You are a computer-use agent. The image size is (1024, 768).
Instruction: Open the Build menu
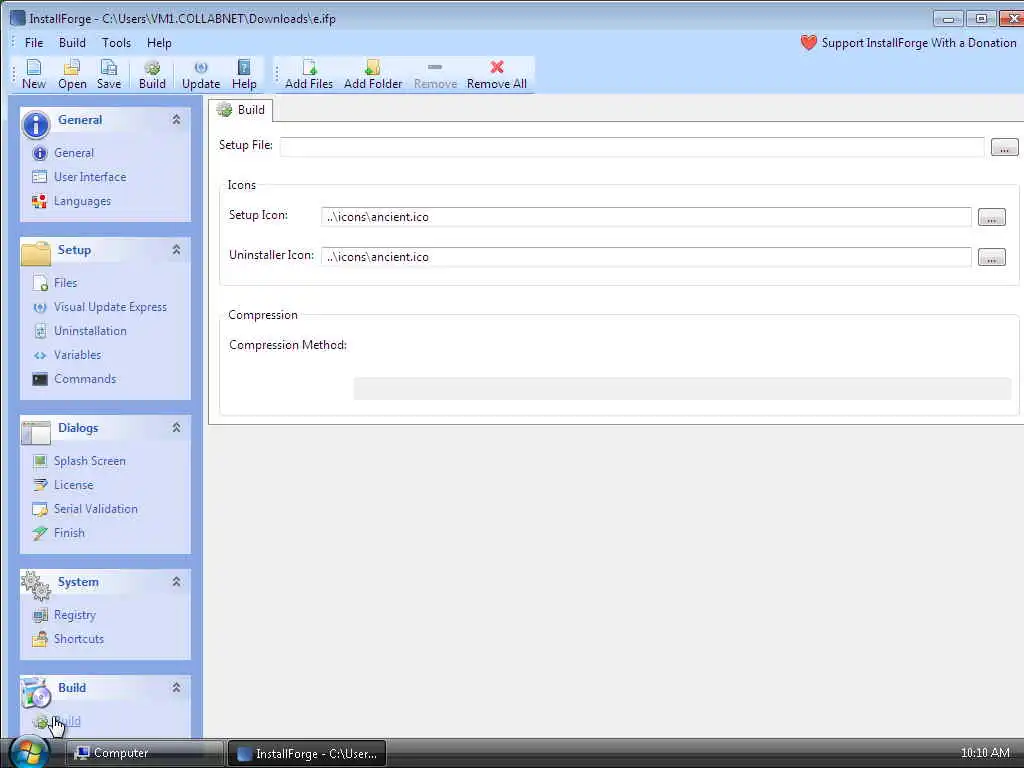click(72, 43)
